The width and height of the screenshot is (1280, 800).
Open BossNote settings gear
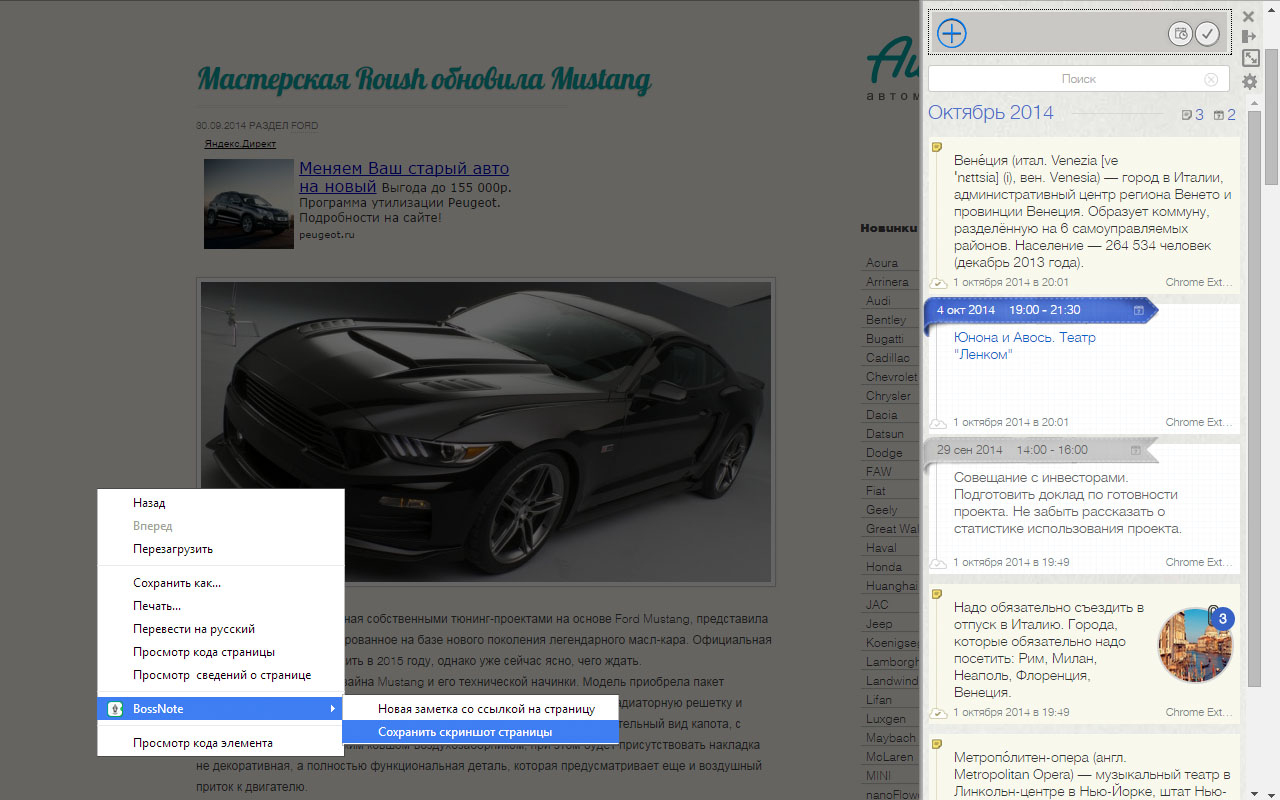tap(1250, 82)
